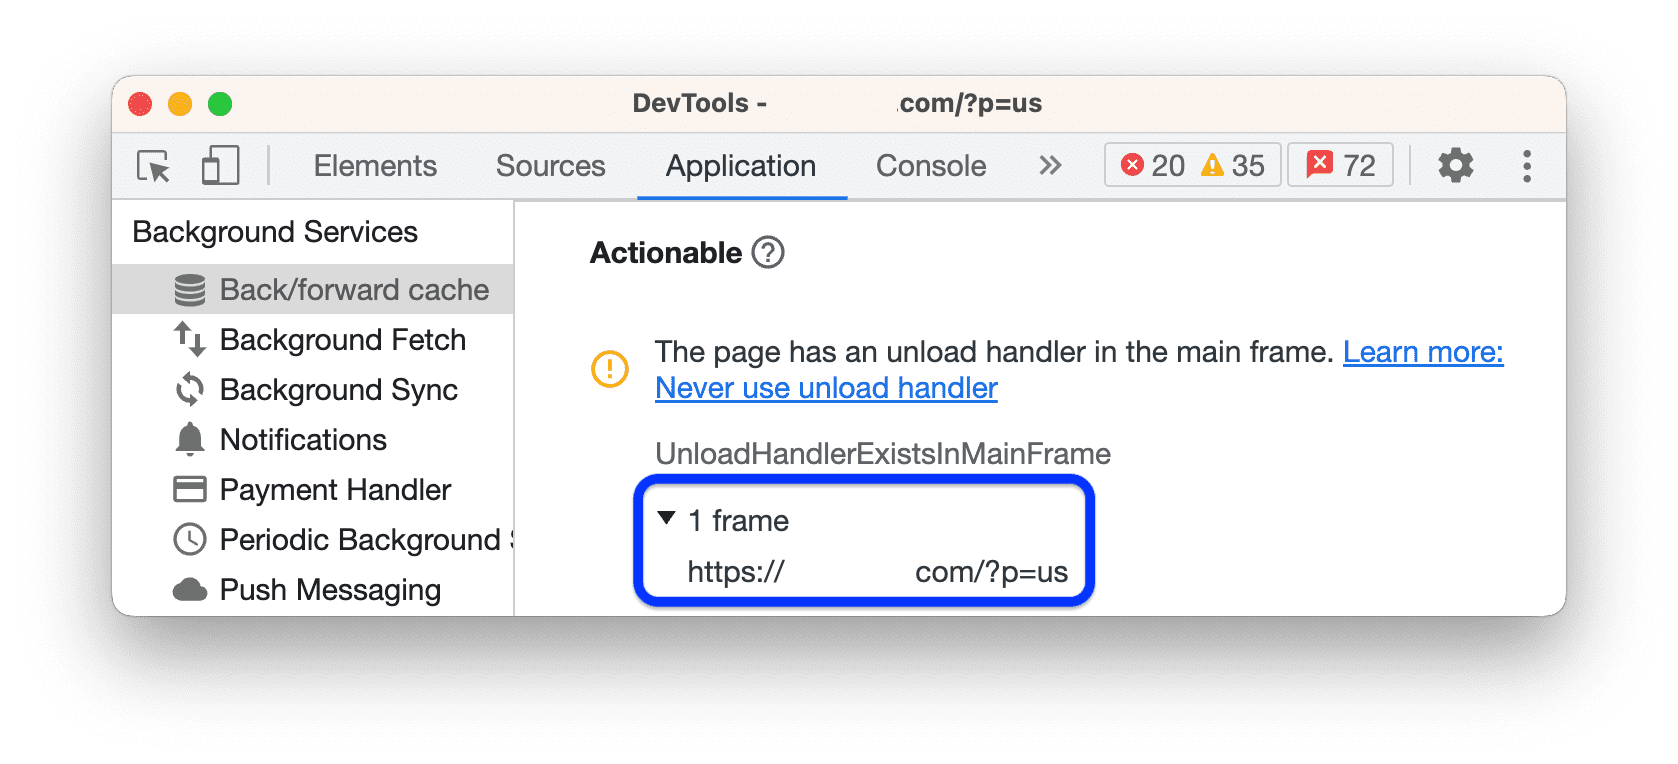Screen dimensions: 1678x764
Task: Click the Background Sync circular arrows icon
Action: (x=191, y=389)
